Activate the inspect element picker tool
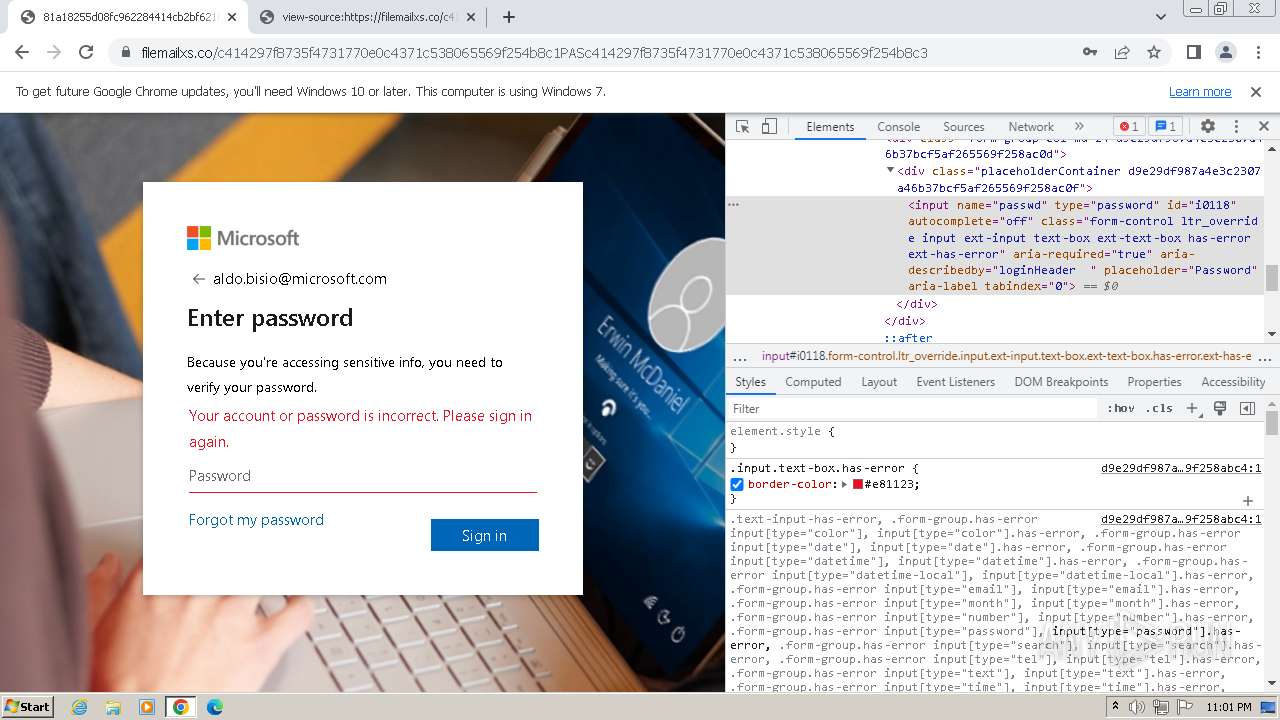 (x=742, y=127)
